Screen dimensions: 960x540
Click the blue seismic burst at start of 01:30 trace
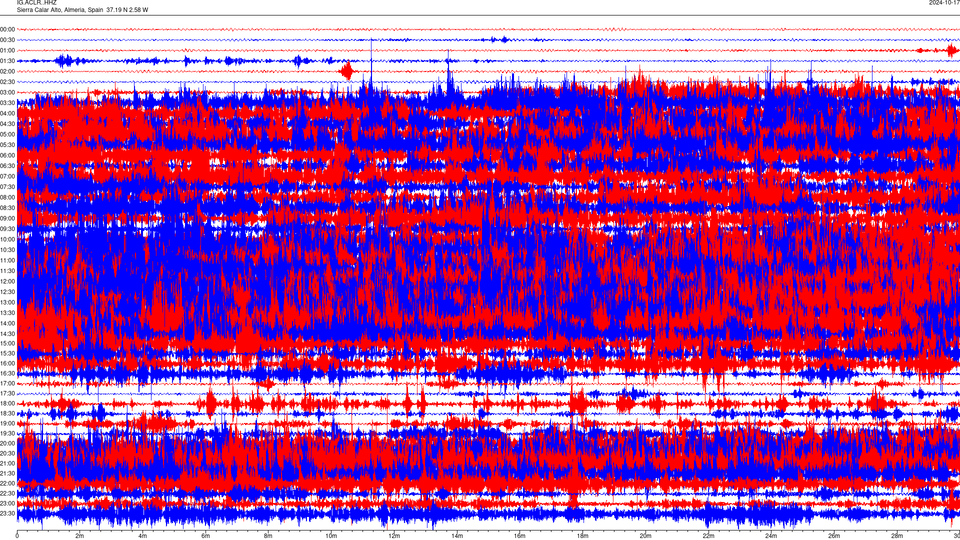pos(64,61)
